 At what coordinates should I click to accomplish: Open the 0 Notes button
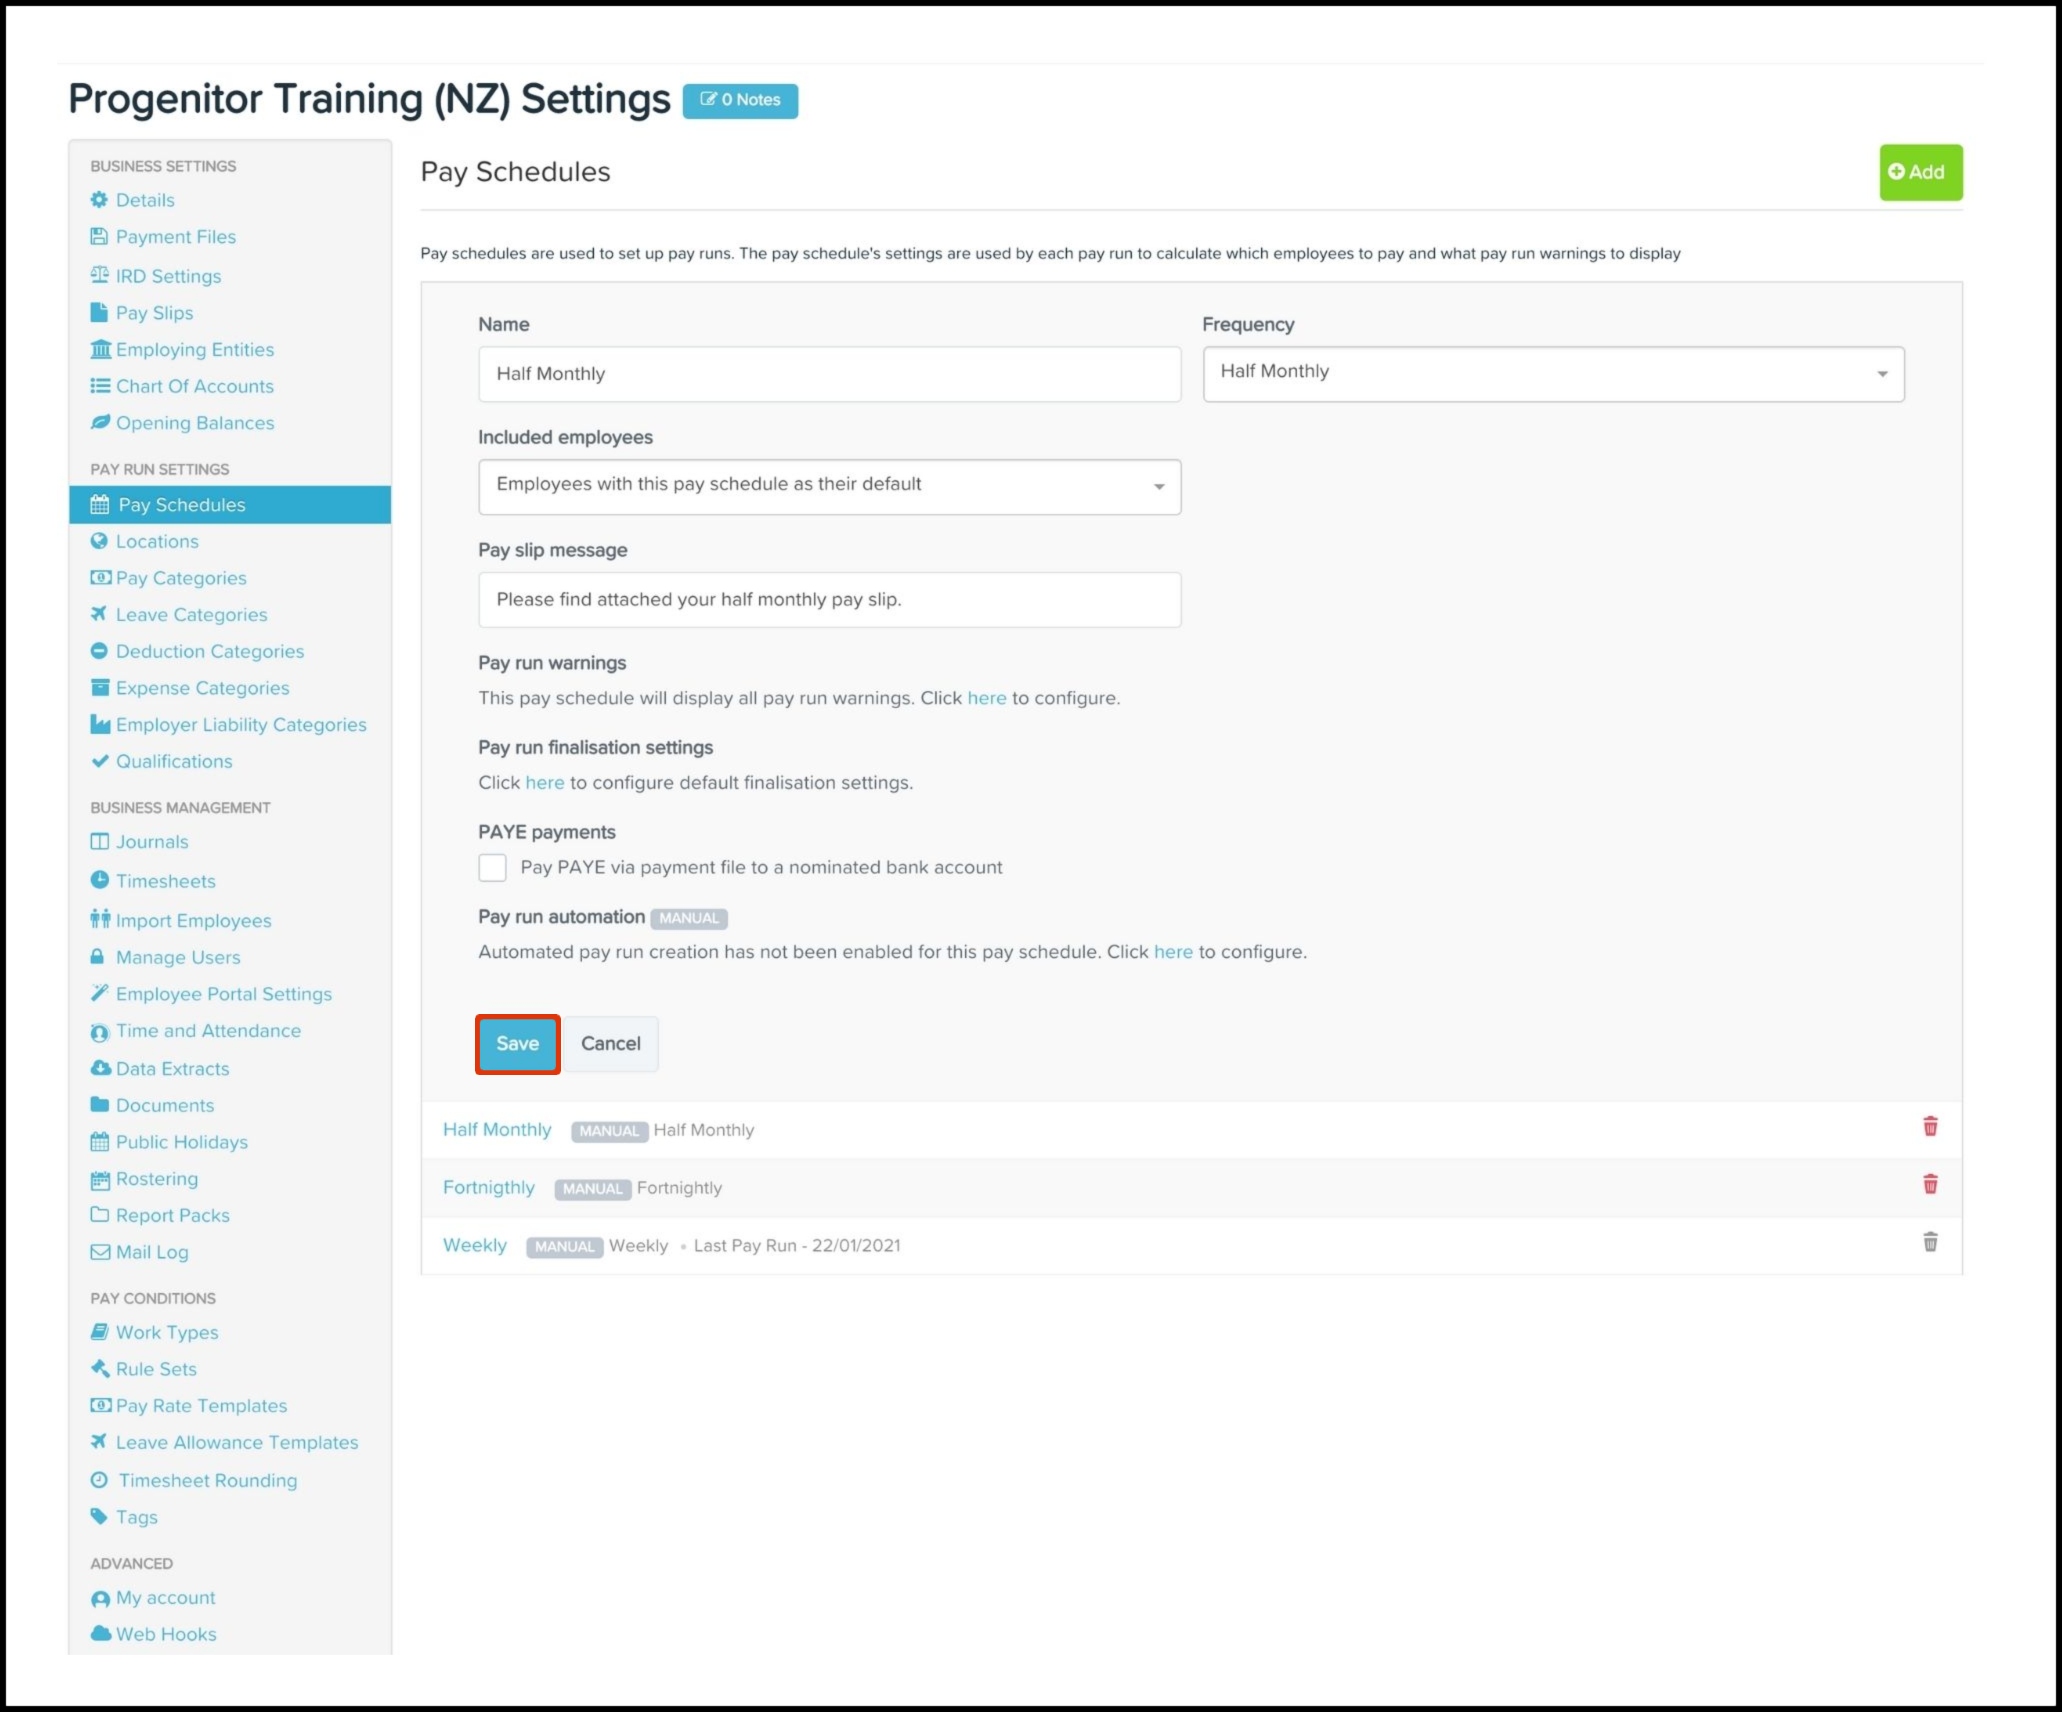click(740, 100)
